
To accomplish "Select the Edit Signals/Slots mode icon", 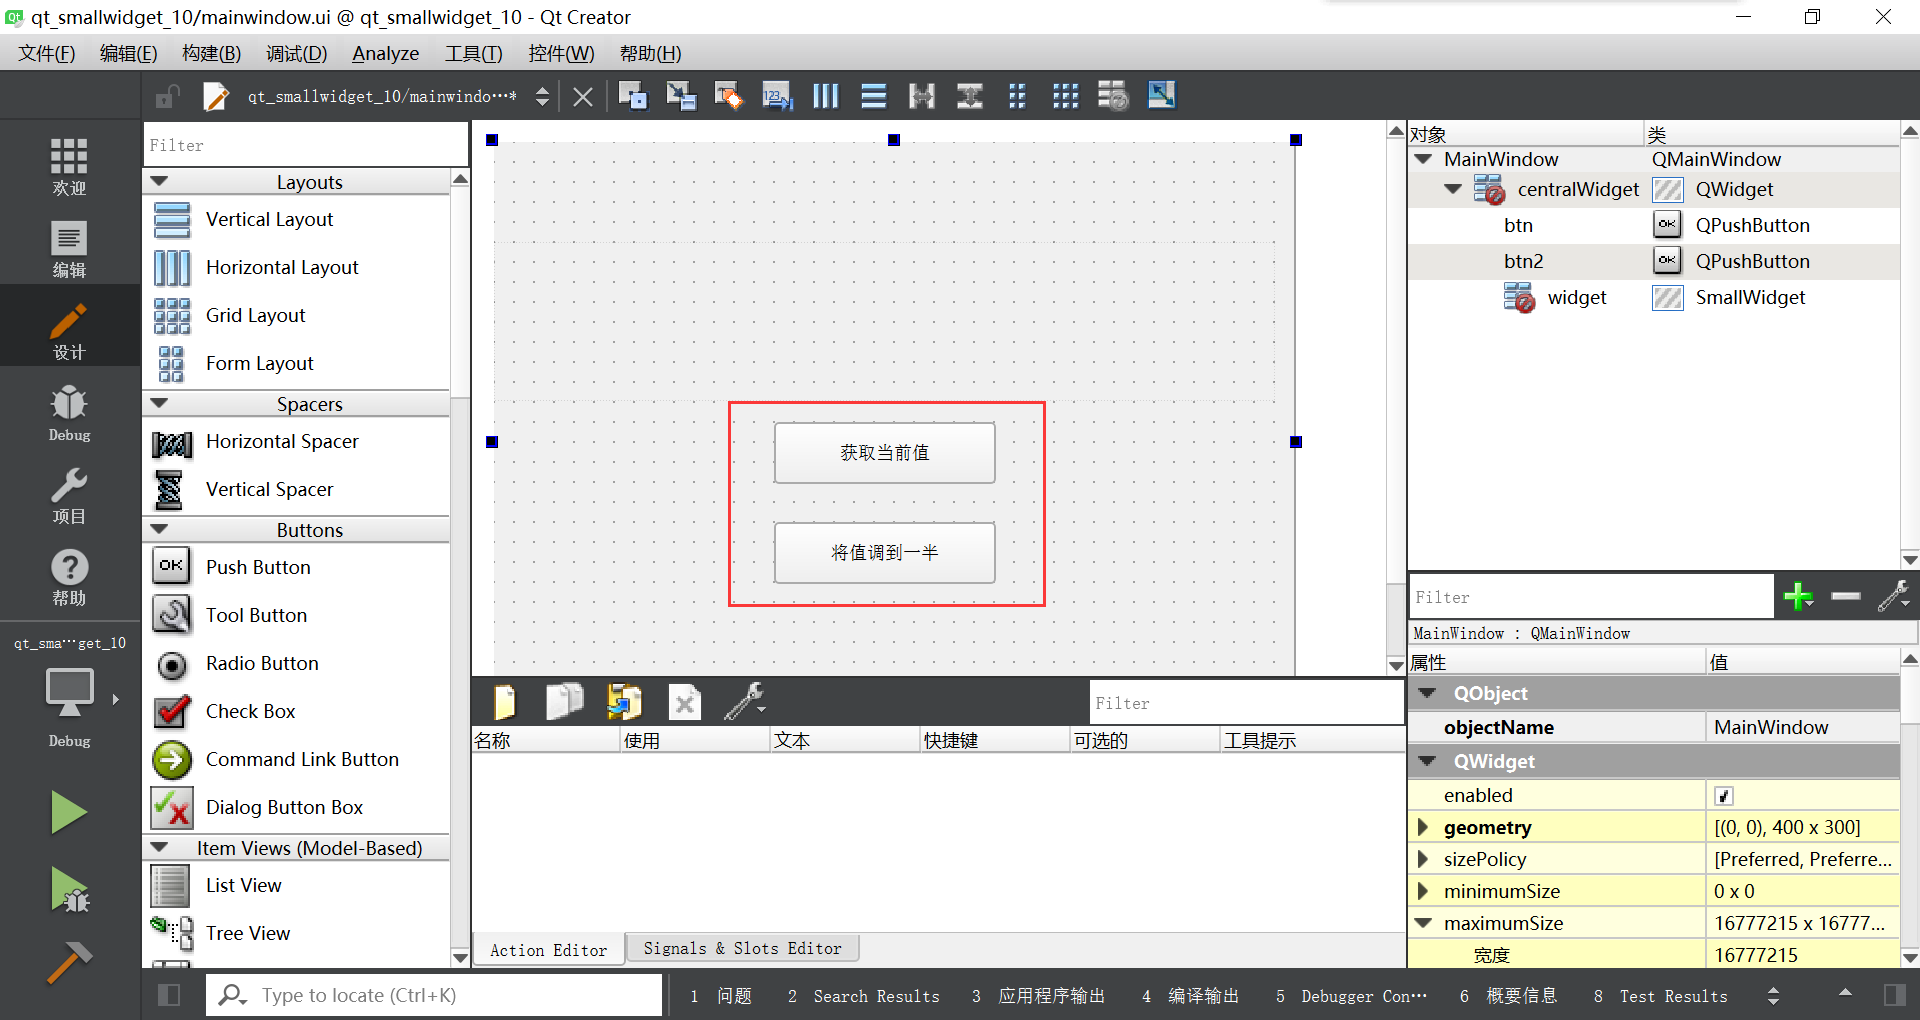I will coord(681,95).
